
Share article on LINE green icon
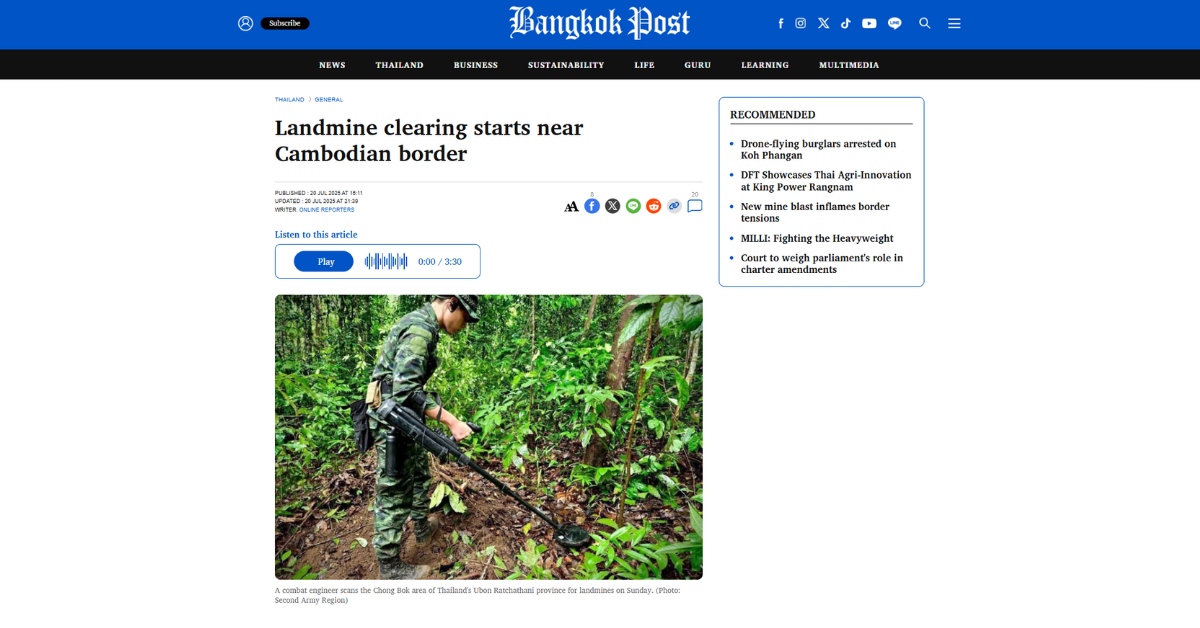(x=633, y=206)
